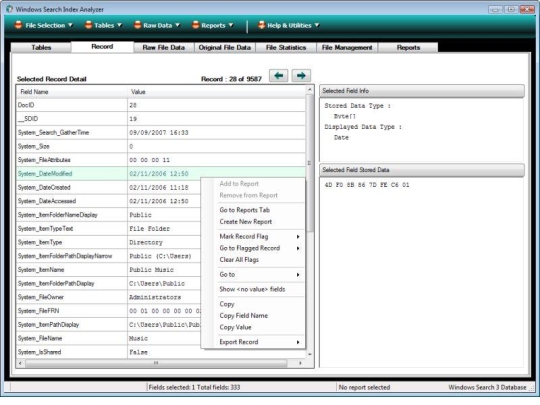540x405 pixels.
Task: Click the horizontal scroll left arrow
Action: tap(20, 363)
